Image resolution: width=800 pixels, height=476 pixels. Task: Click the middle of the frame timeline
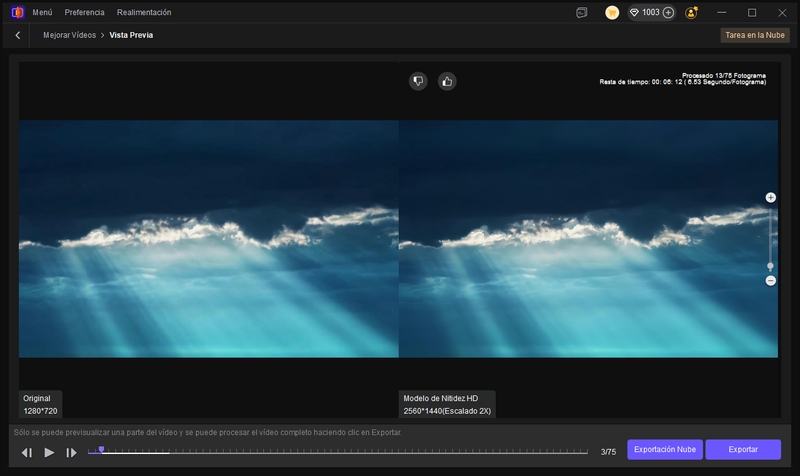coord(338,452)
